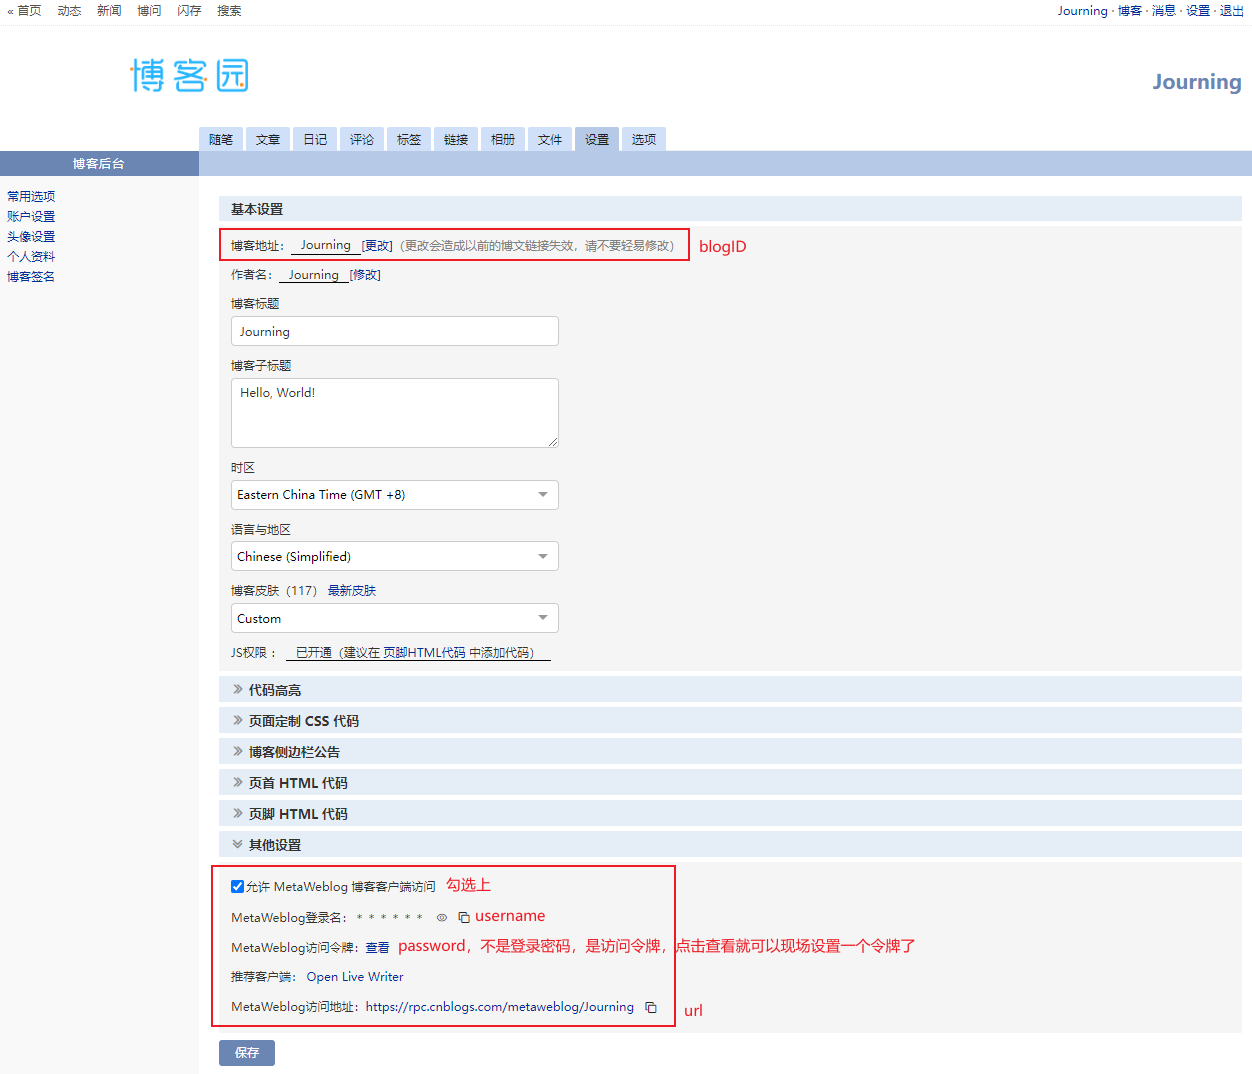Copy the MetaWeblog access URL
Screen dimensions: 1252x1074
(651, 1007)
